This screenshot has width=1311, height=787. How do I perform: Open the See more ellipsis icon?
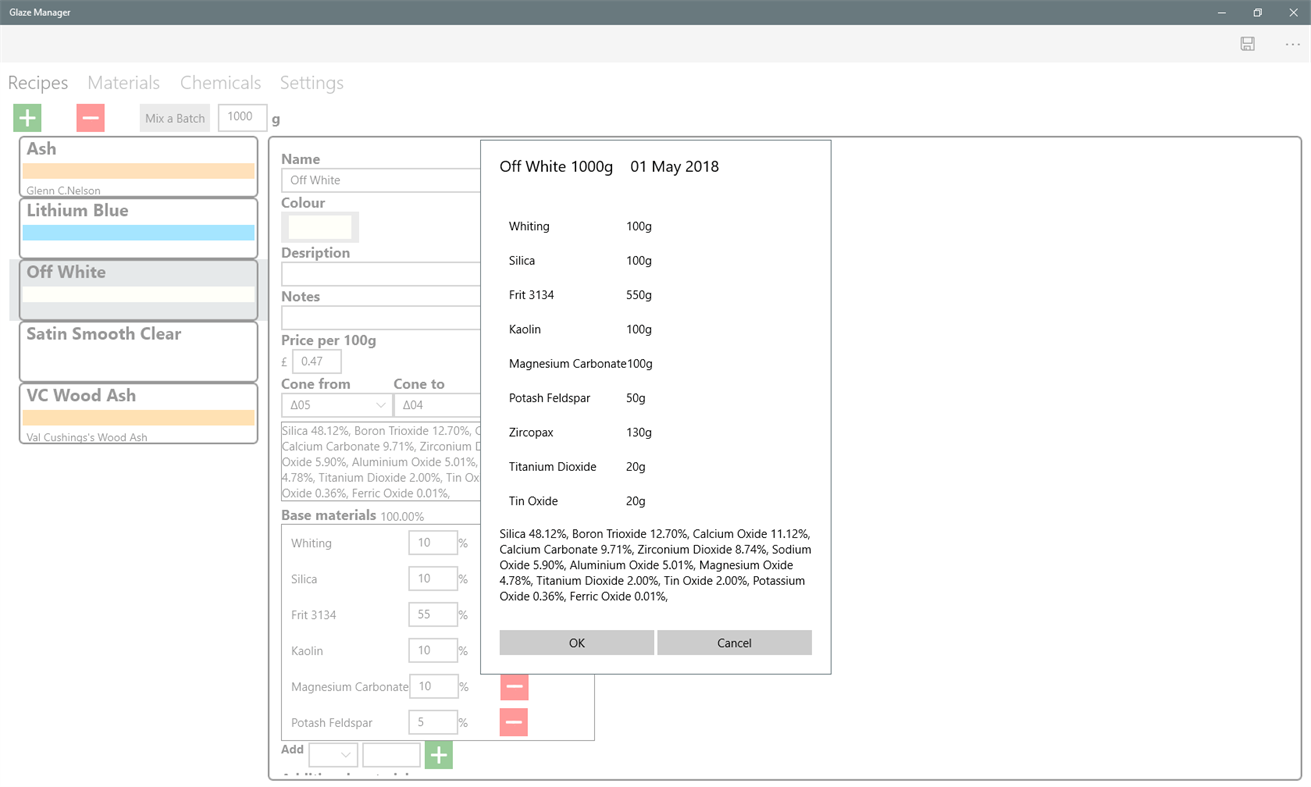[1292, 44]
